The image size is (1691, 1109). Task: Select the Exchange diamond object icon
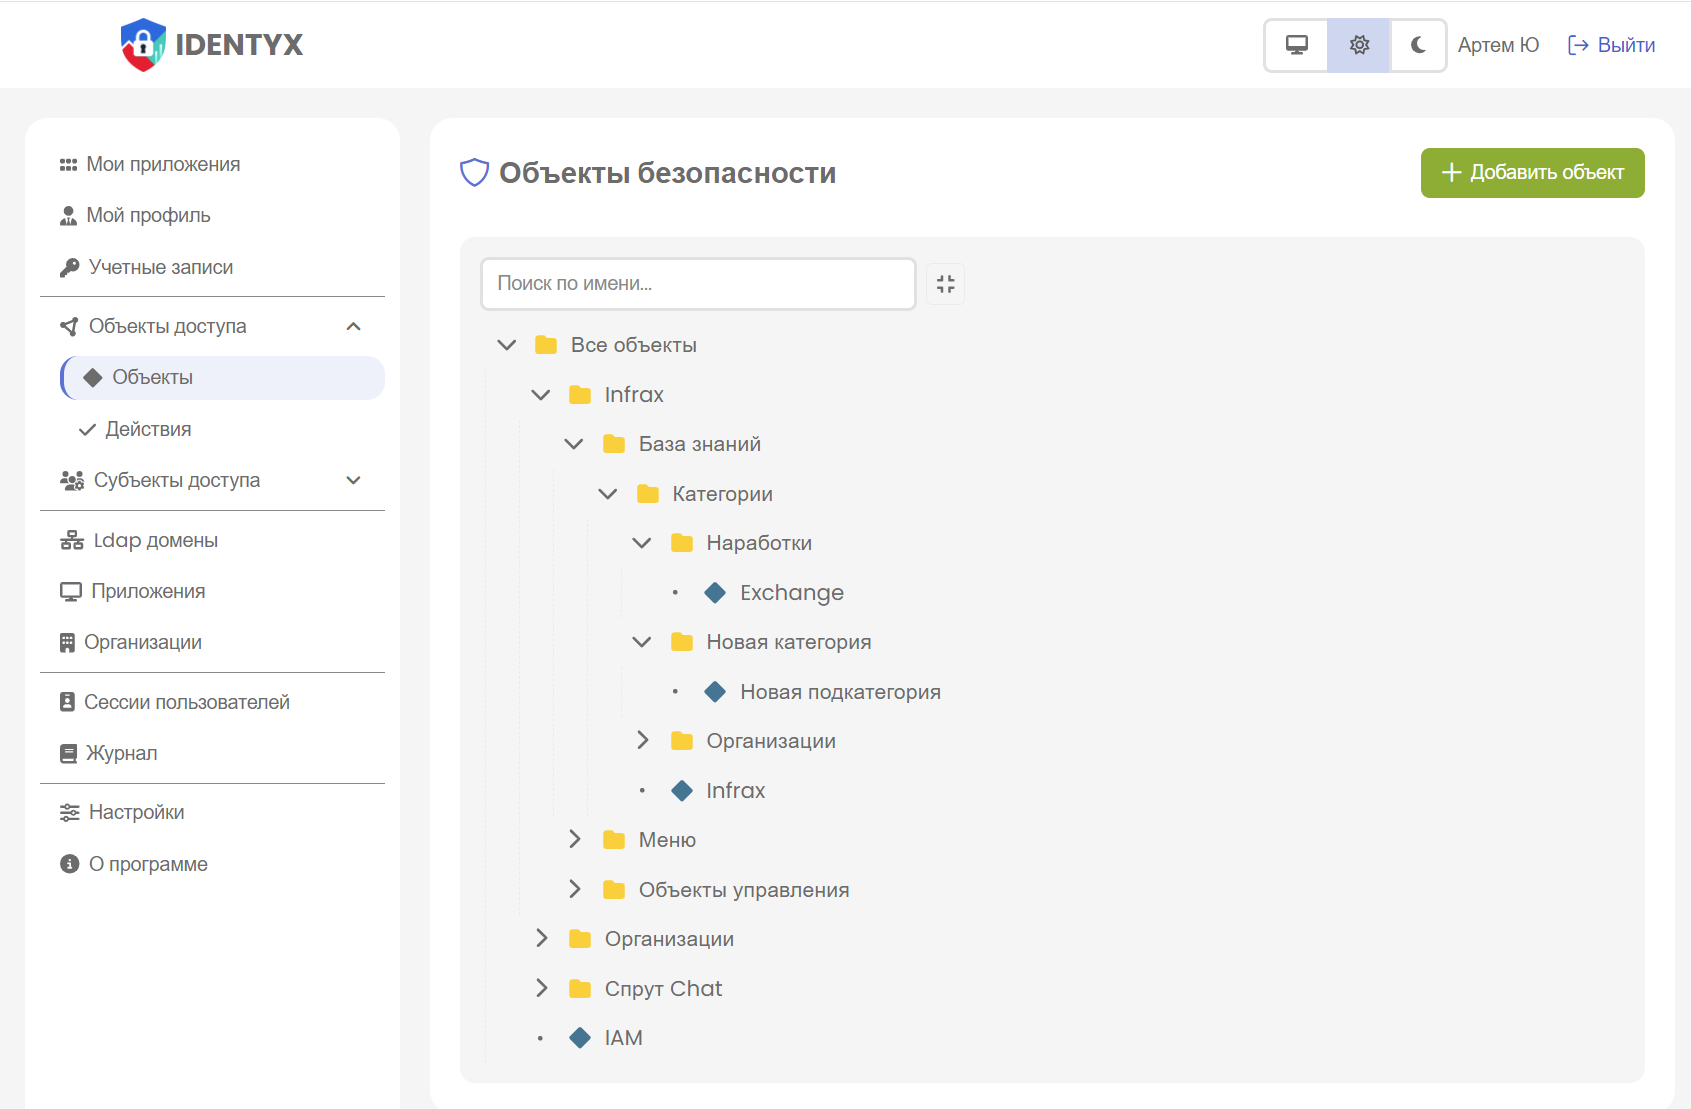[715, 593]
